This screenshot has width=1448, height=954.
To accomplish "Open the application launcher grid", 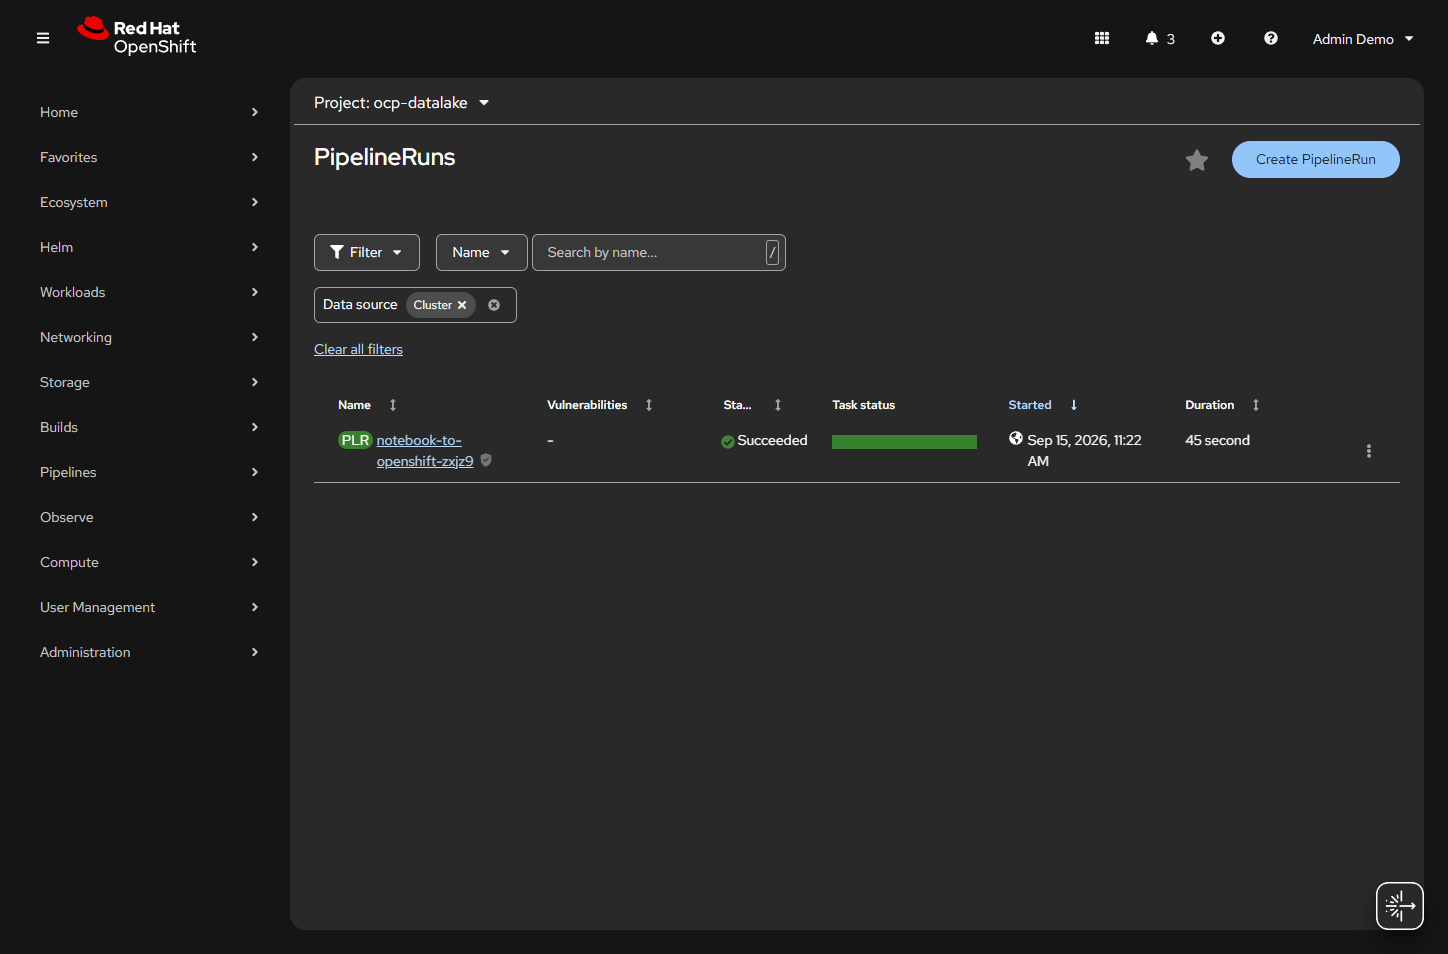I will click(1102, 38).
